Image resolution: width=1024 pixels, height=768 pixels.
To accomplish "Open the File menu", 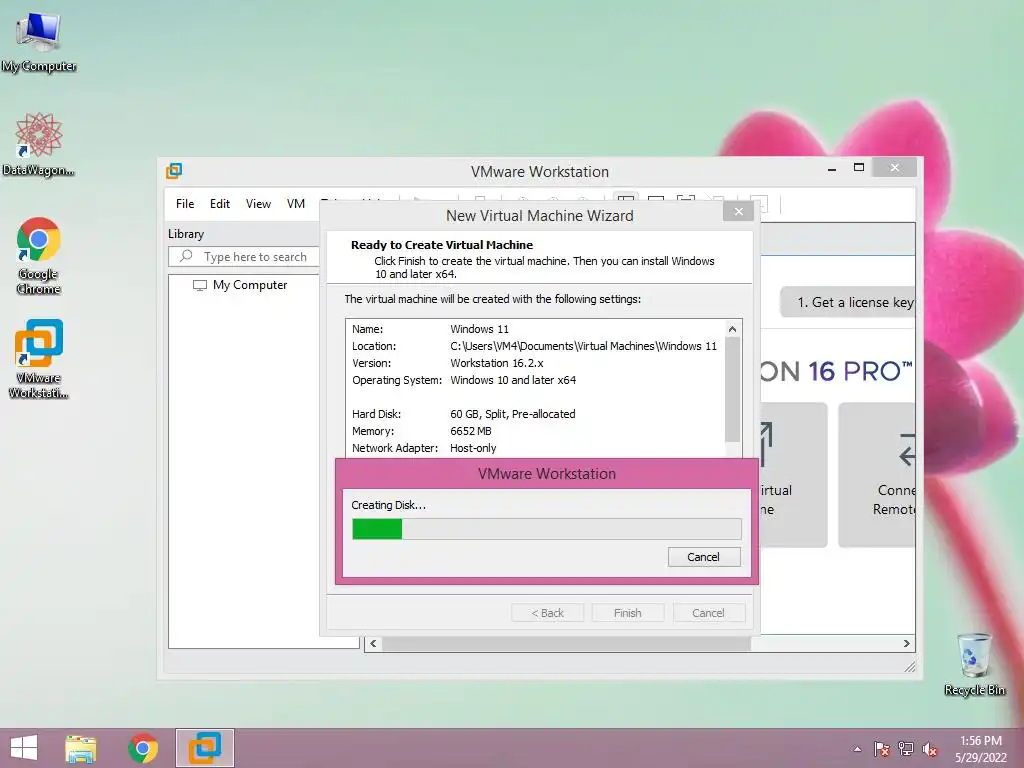I will [x=185, y=204].
